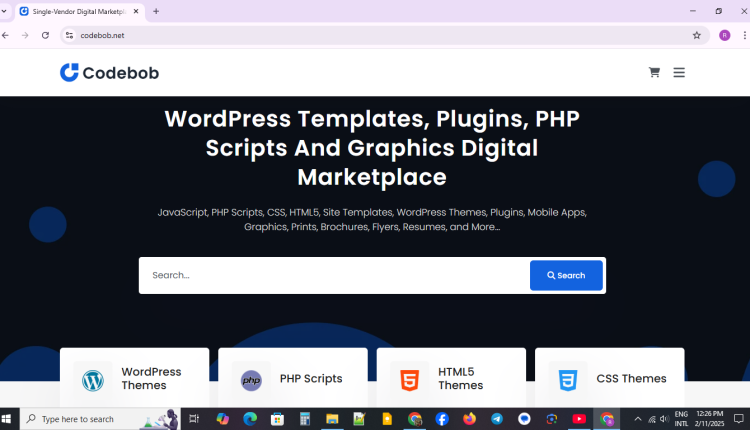Screen dimensions: 750x430
Task: Open the ENG INTL language switcher
Action: pyautogui.click(x=681, y=419)
